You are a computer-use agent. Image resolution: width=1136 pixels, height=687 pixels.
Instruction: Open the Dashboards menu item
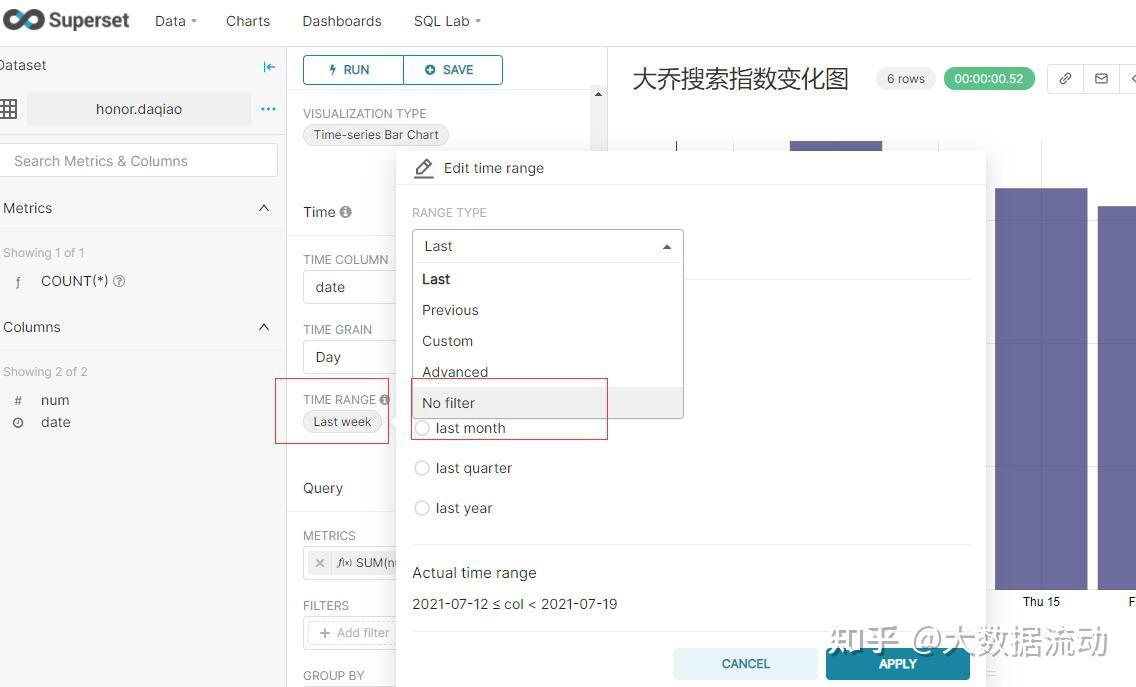click(x=341, y=20)
